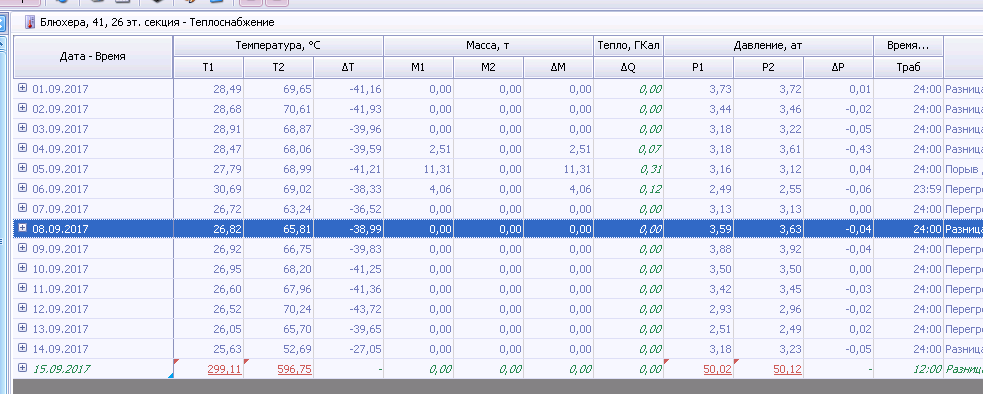
Task: Select the 30,69 T1 cell
Action: click(208, 189)
